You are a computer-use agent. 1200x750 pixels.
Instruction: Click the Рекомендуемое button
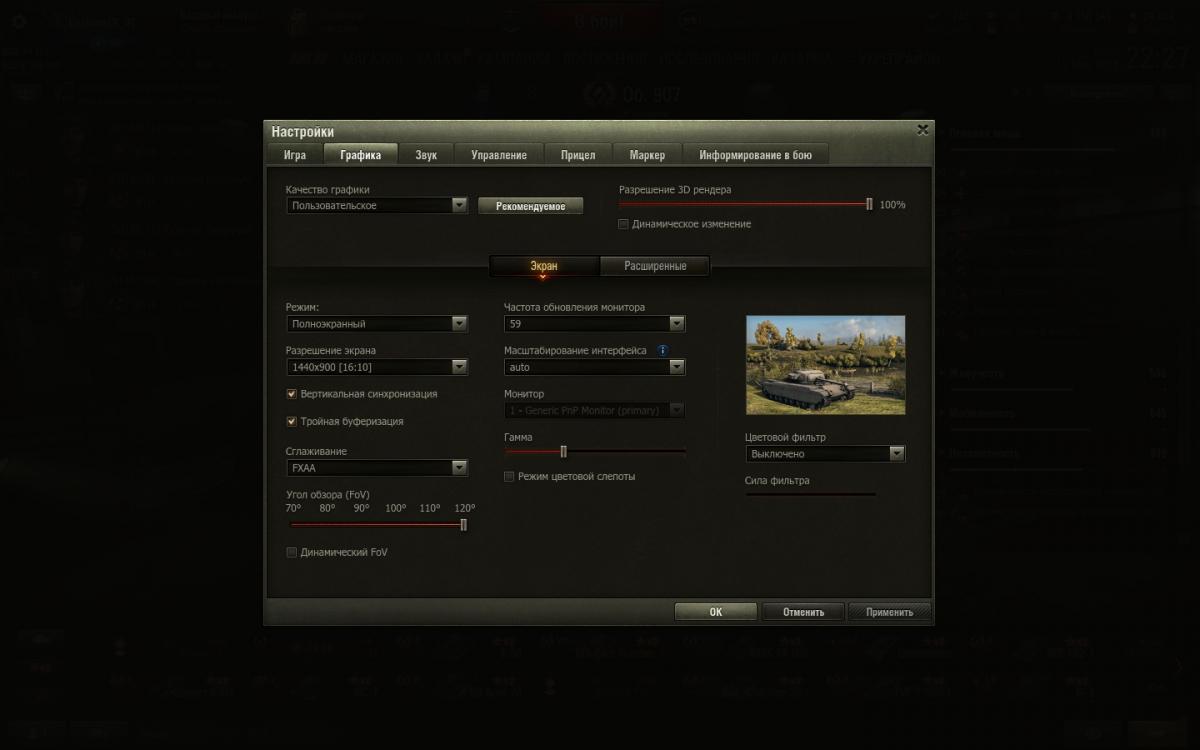click(530, 206)
